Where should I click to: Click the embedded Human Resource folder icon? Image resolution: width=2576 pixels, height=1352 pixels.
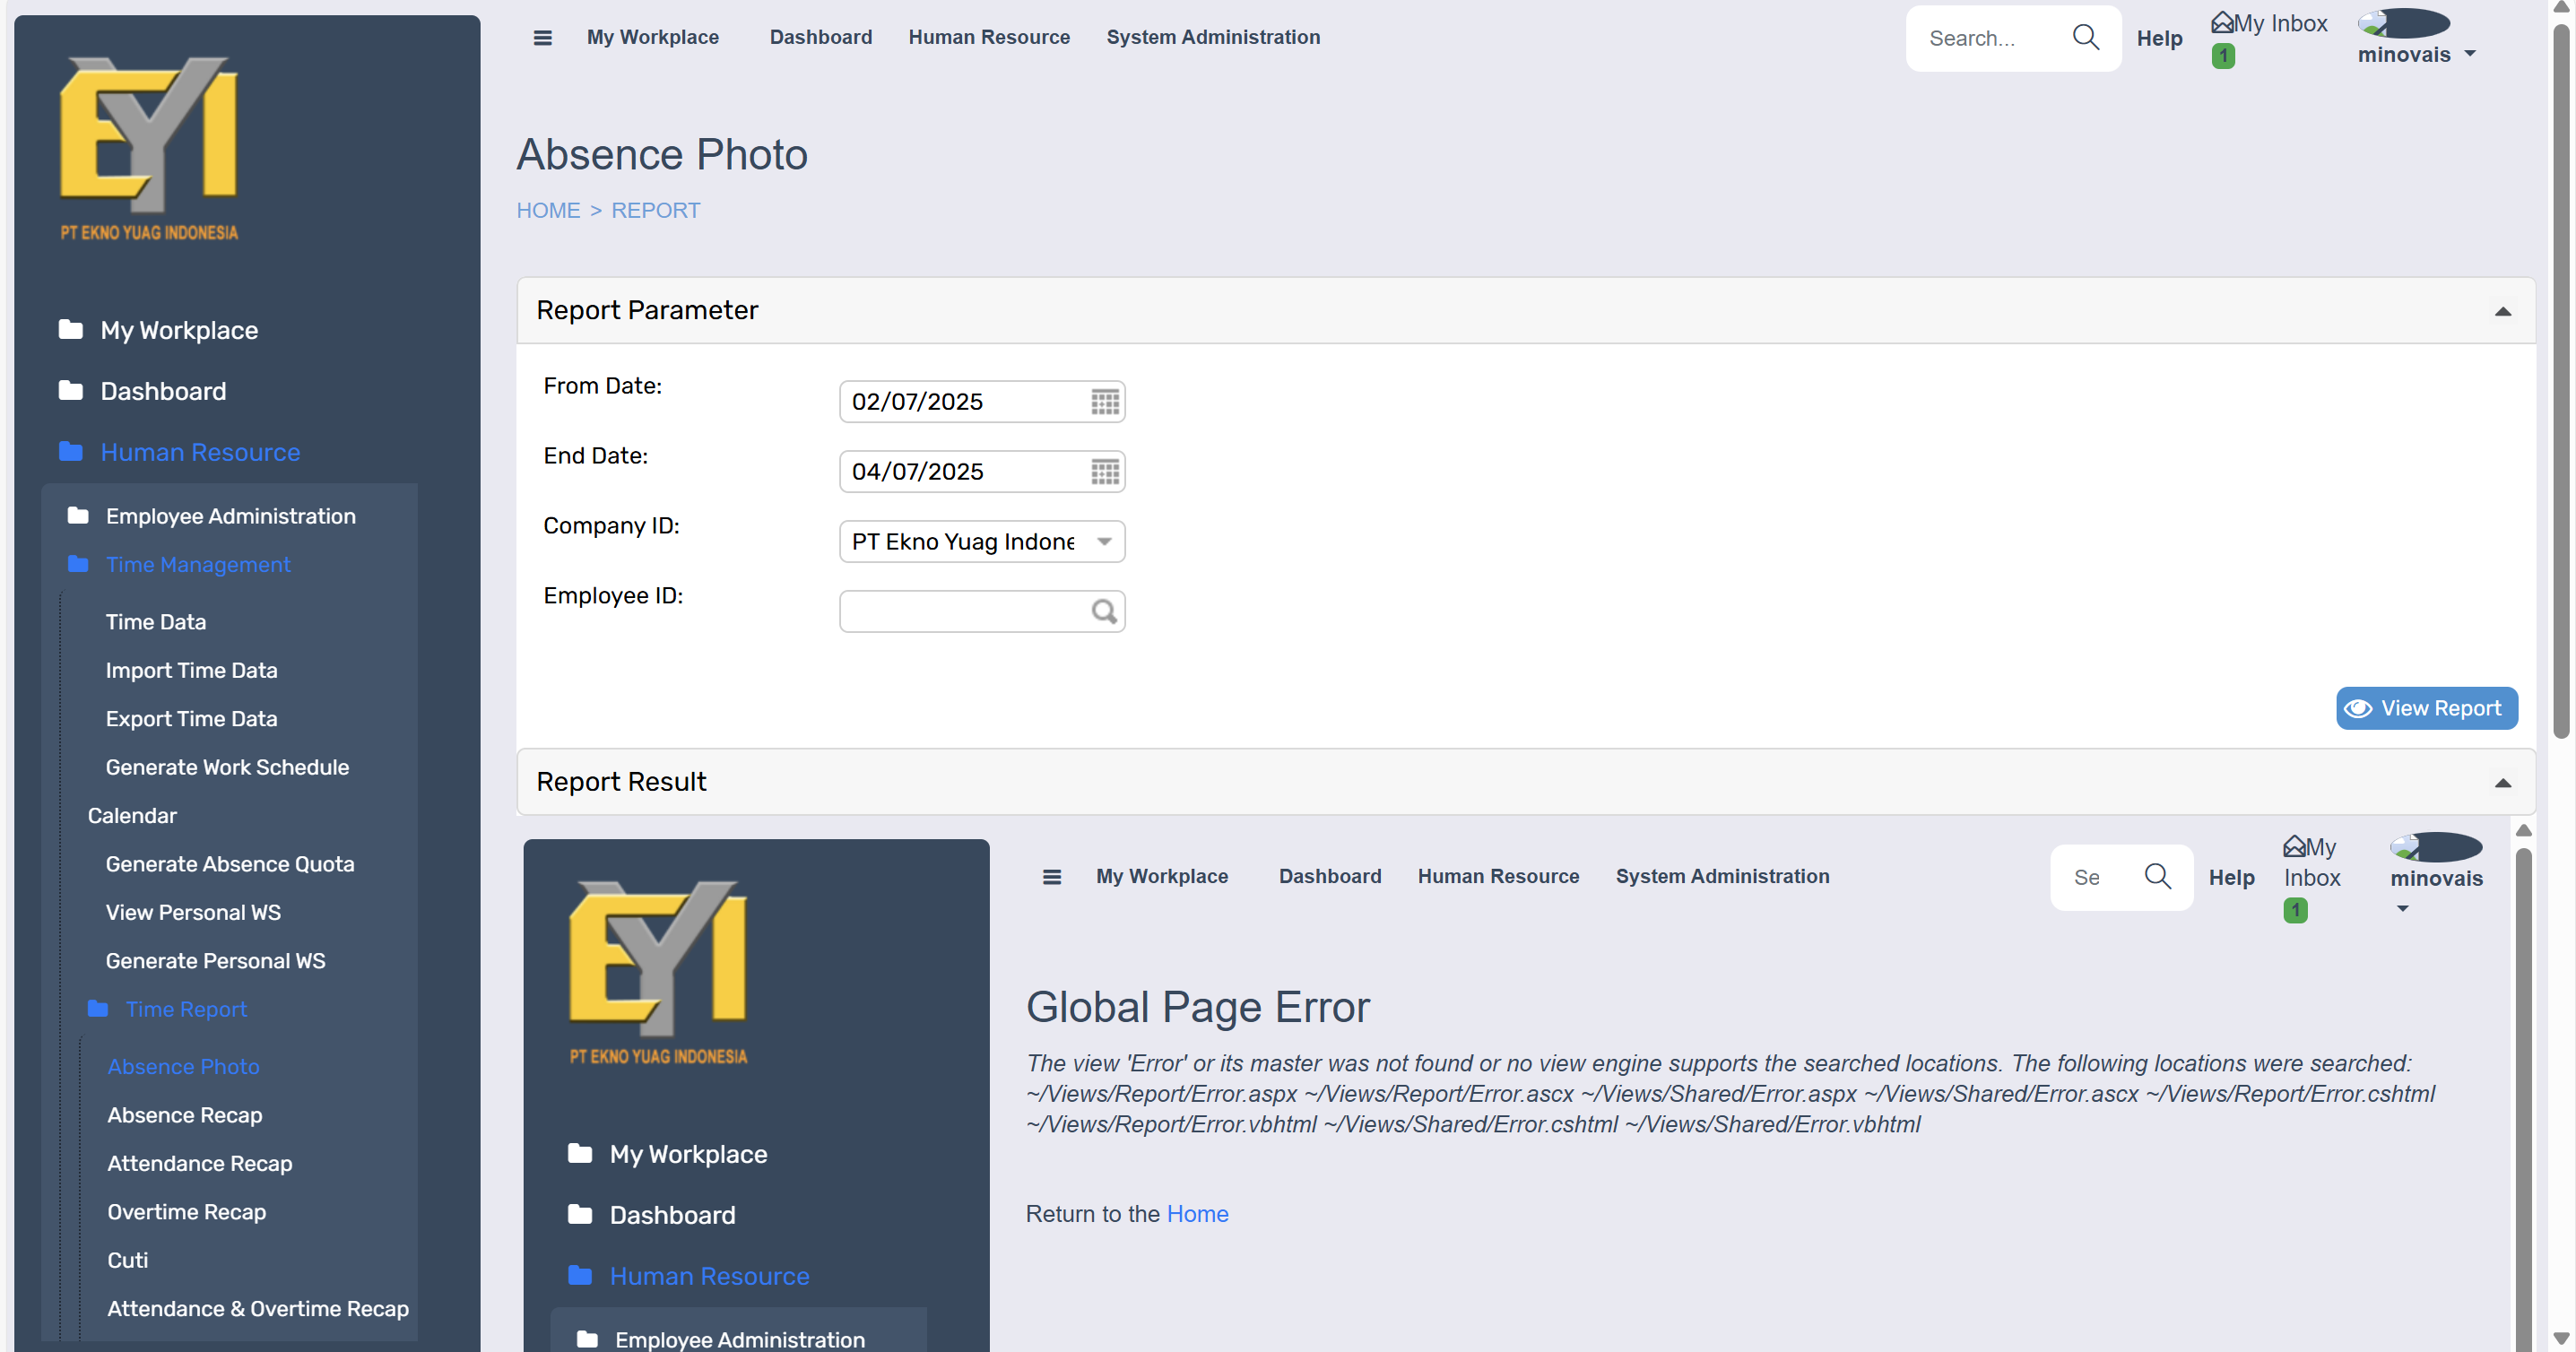(580, 1275)
